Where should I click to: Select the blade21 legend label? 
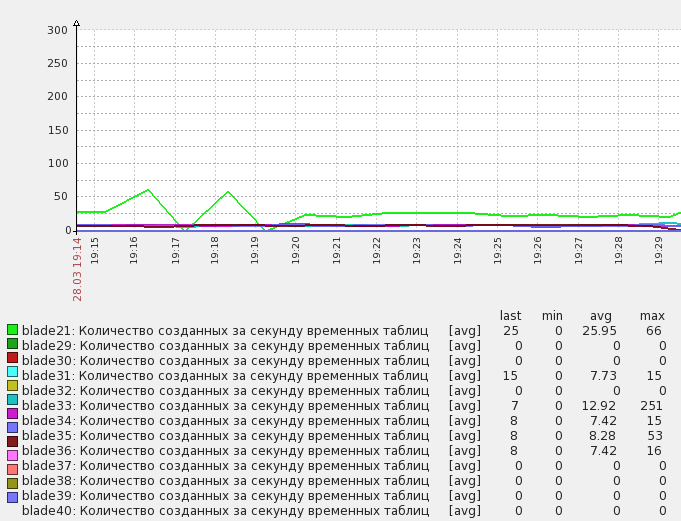(x=225, y=331)
